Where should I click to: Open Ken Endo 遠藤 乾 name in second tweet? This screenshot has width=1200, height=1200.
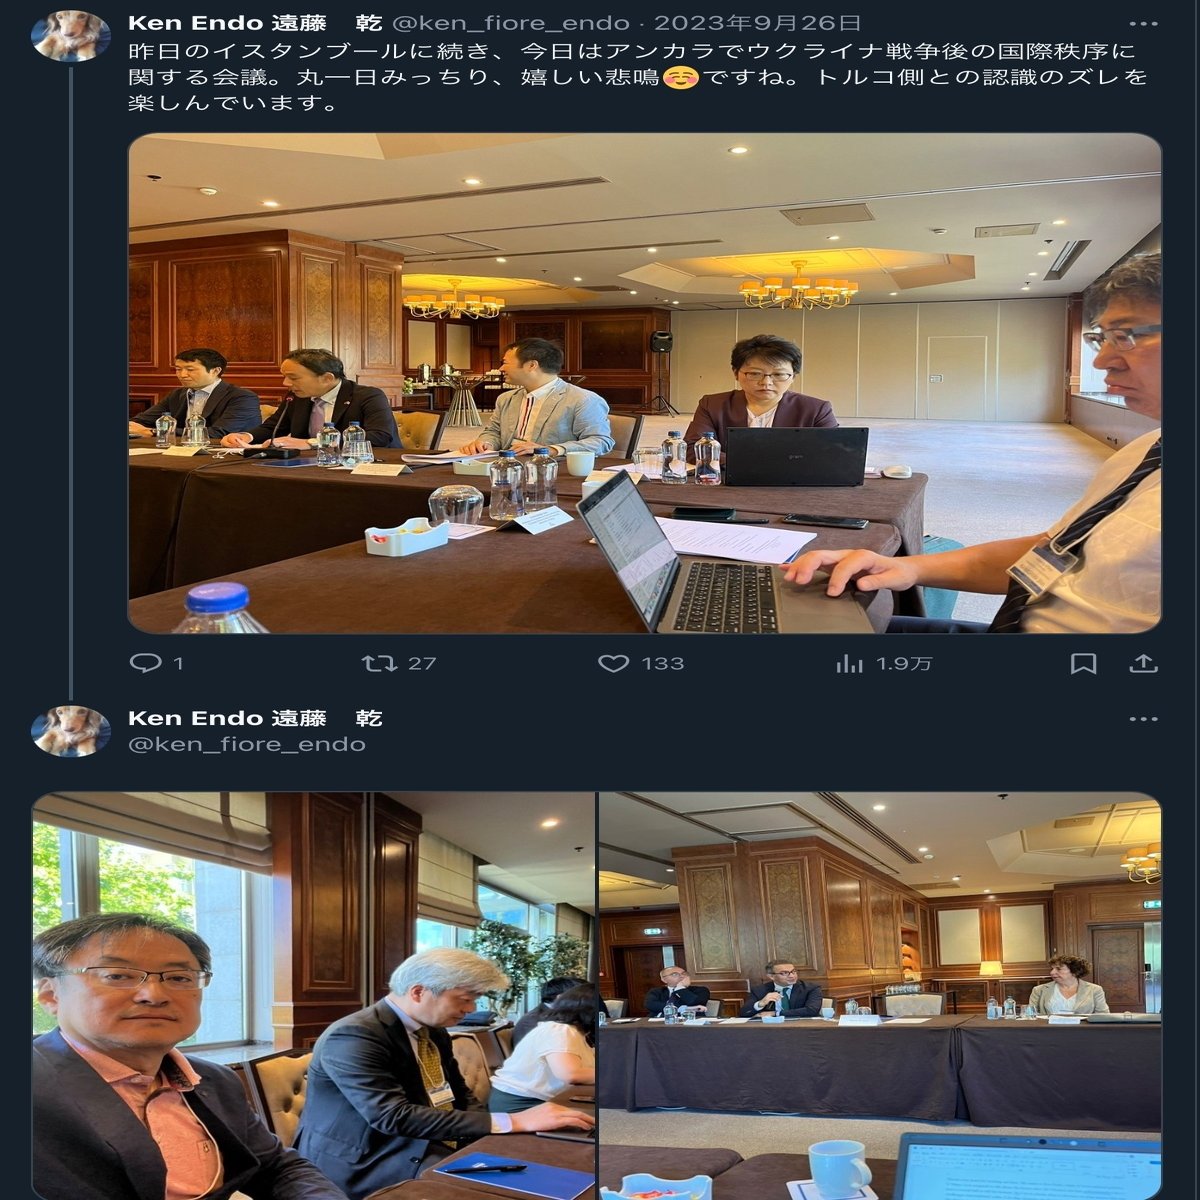[255, 718]
